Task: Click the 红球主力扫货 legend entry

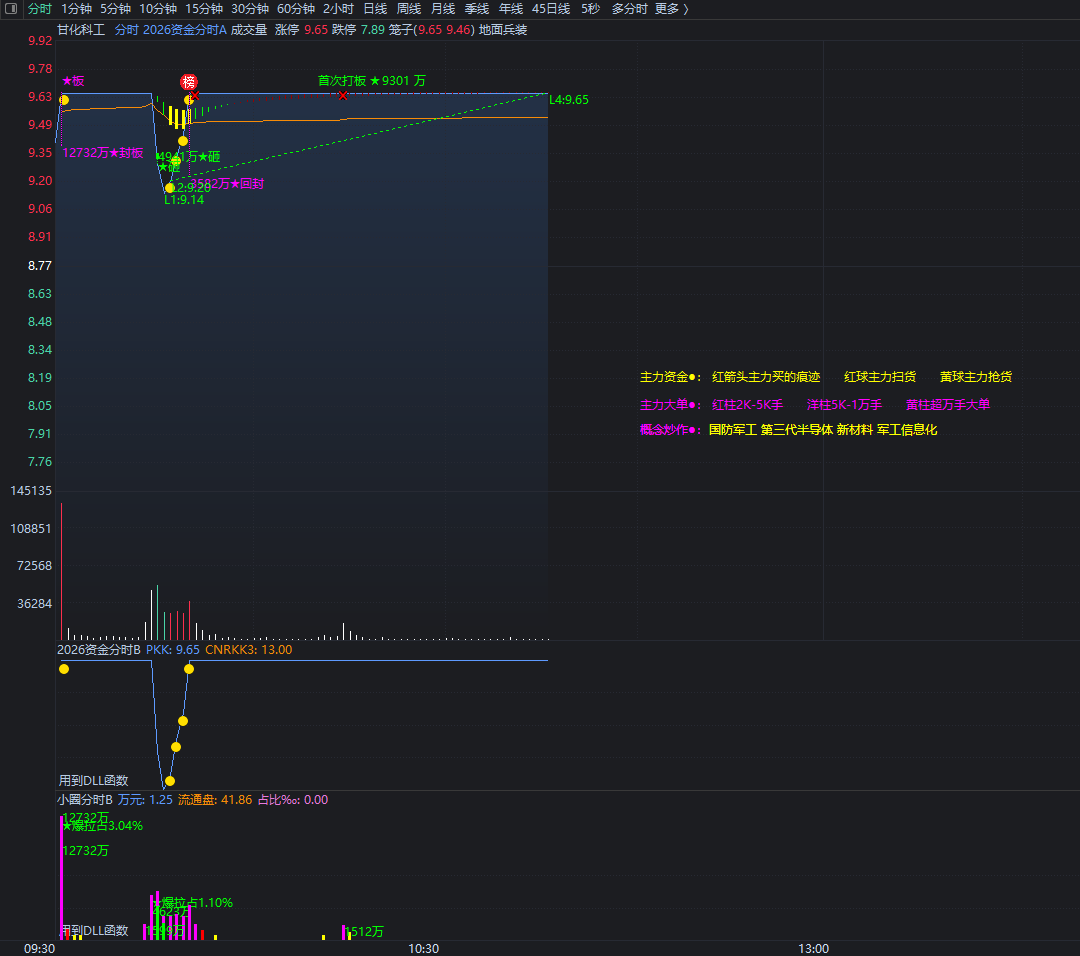Action: point(880,377)
